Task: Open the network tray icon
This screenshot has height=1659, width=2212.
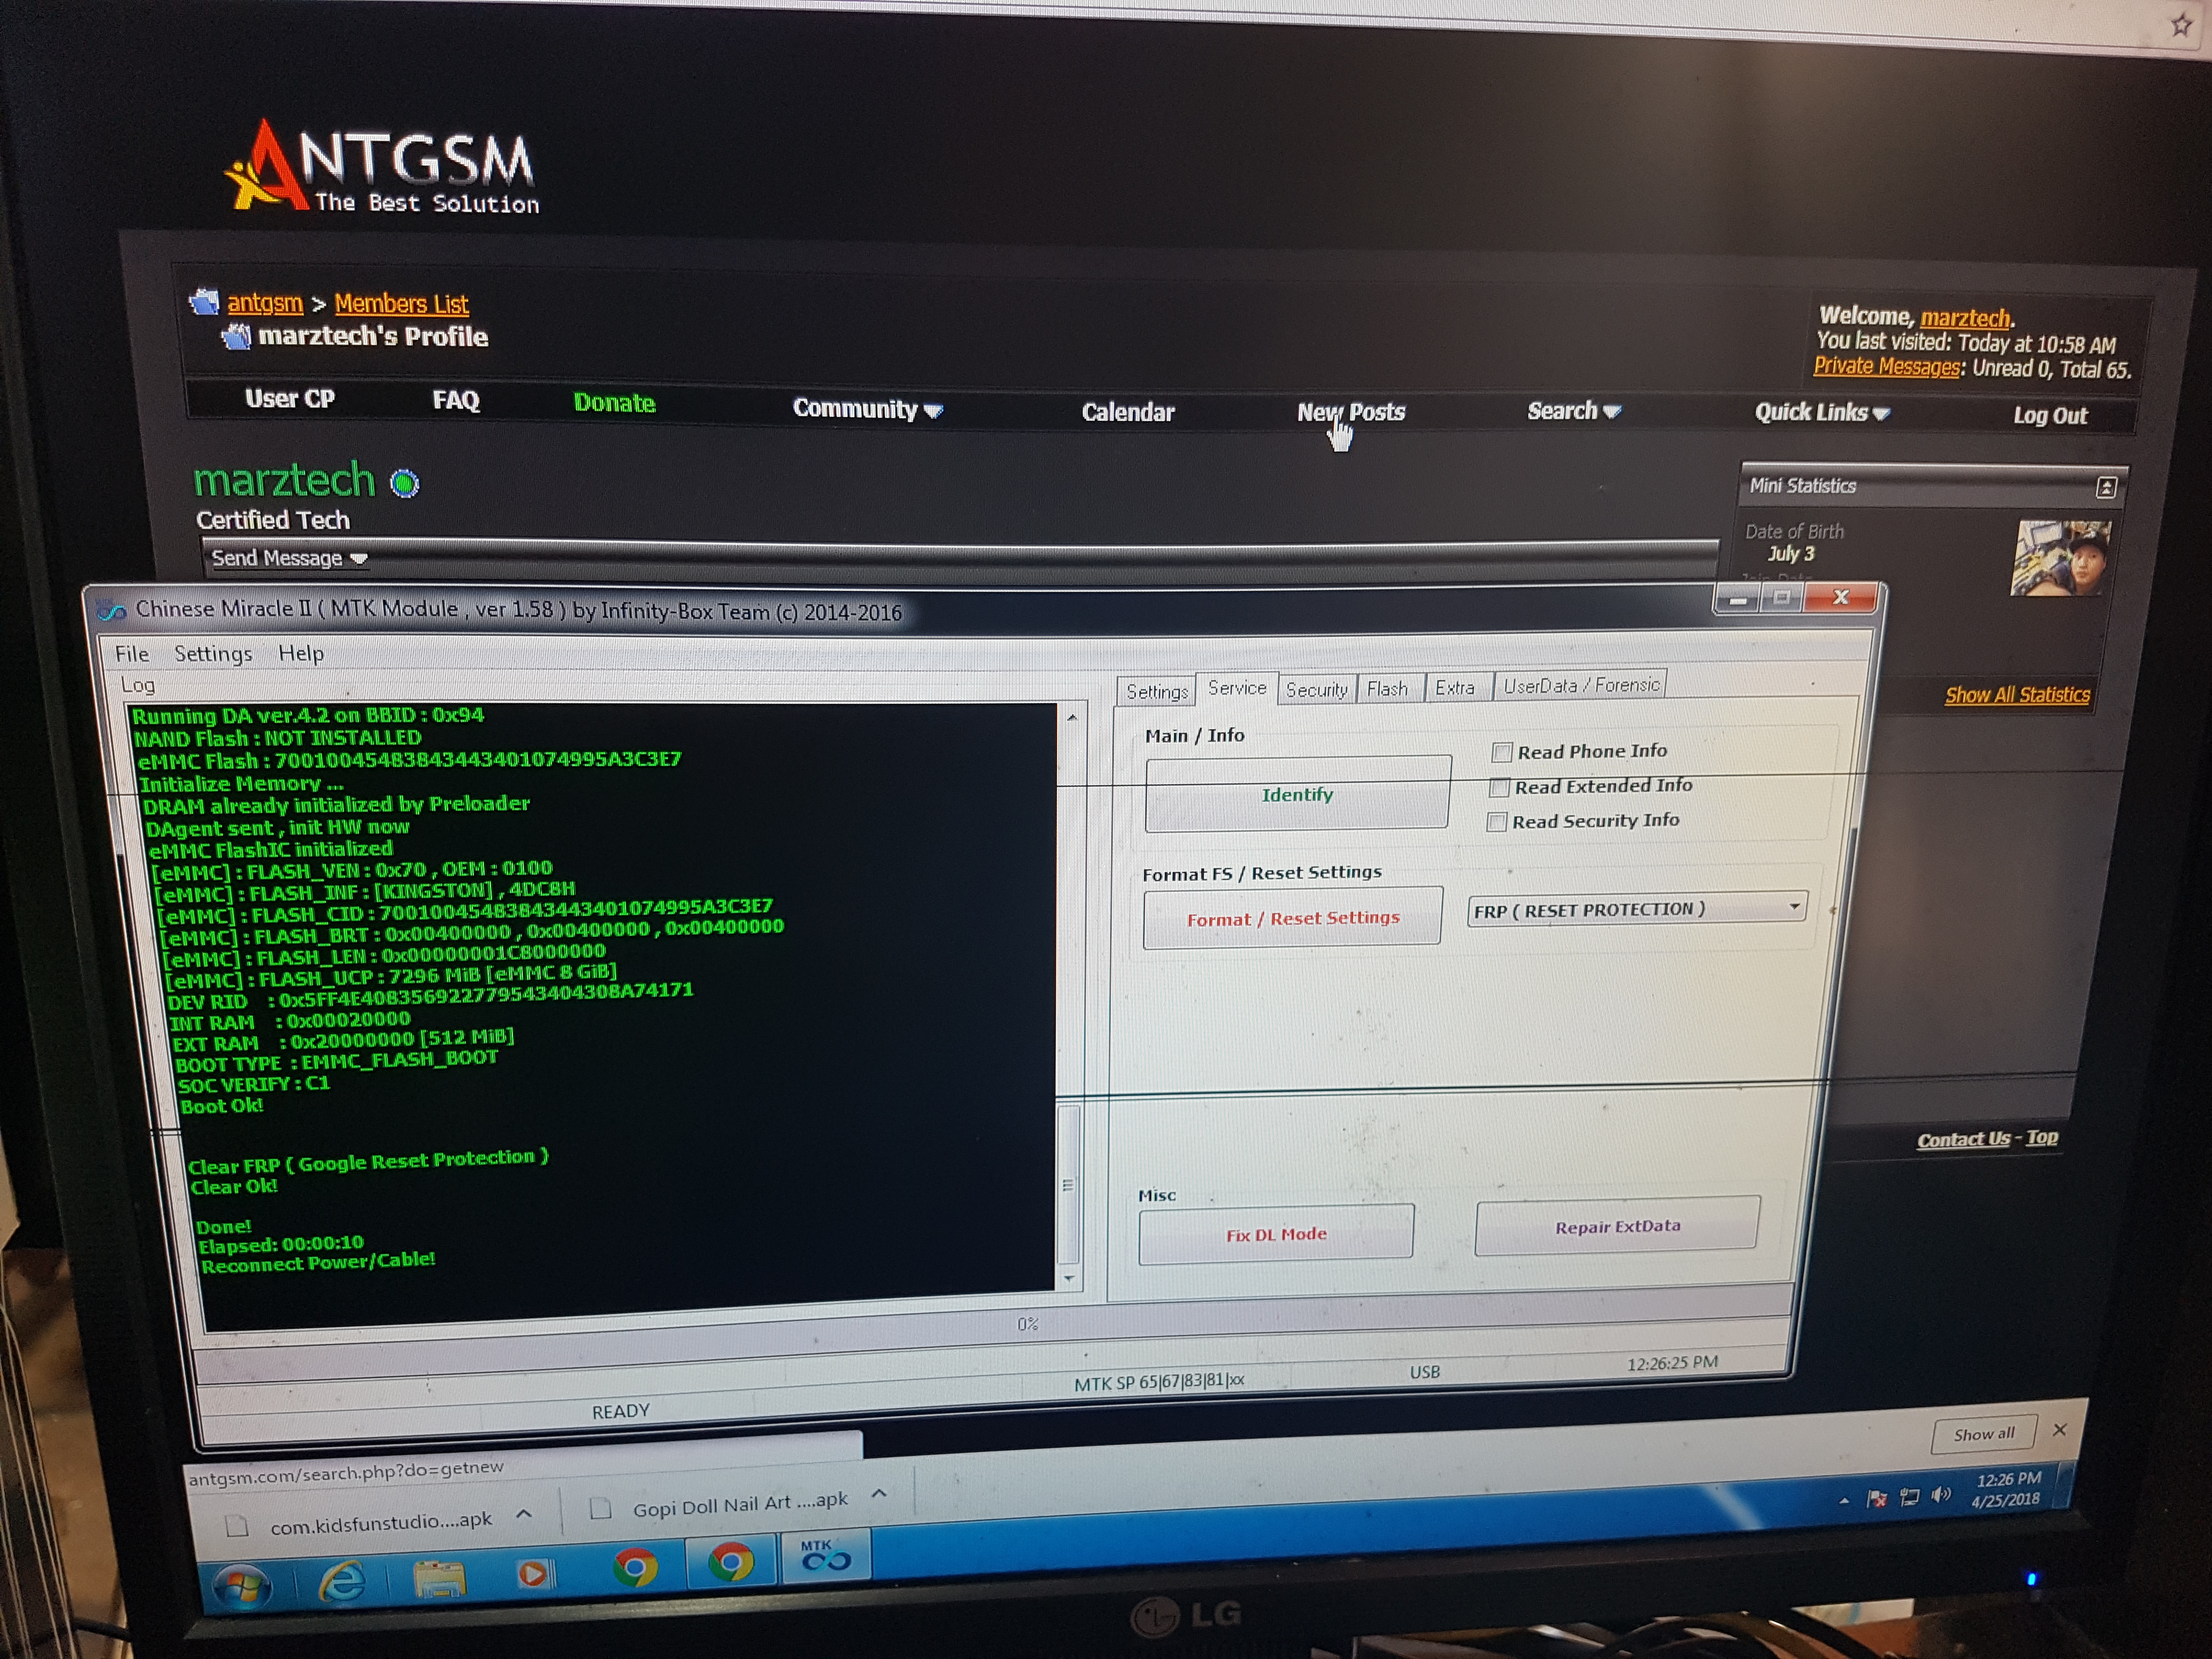Action: pyautogui.click(x=1910, y=1497)
